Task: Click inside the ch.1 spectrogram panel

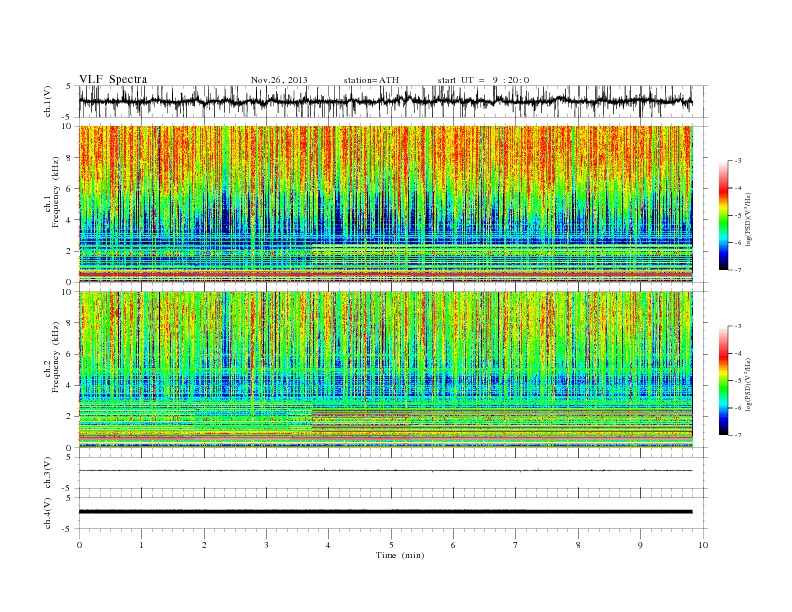Action: [x=385, y=204]
